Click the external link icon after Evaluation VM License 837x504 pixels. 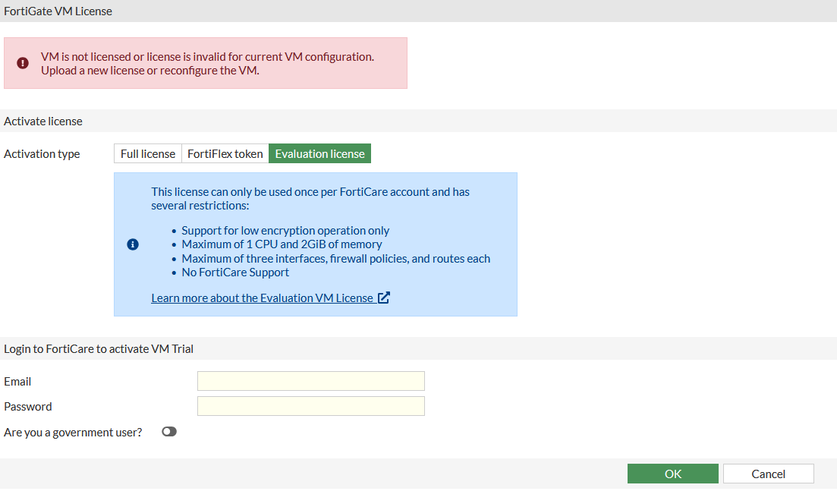[384, 297]
